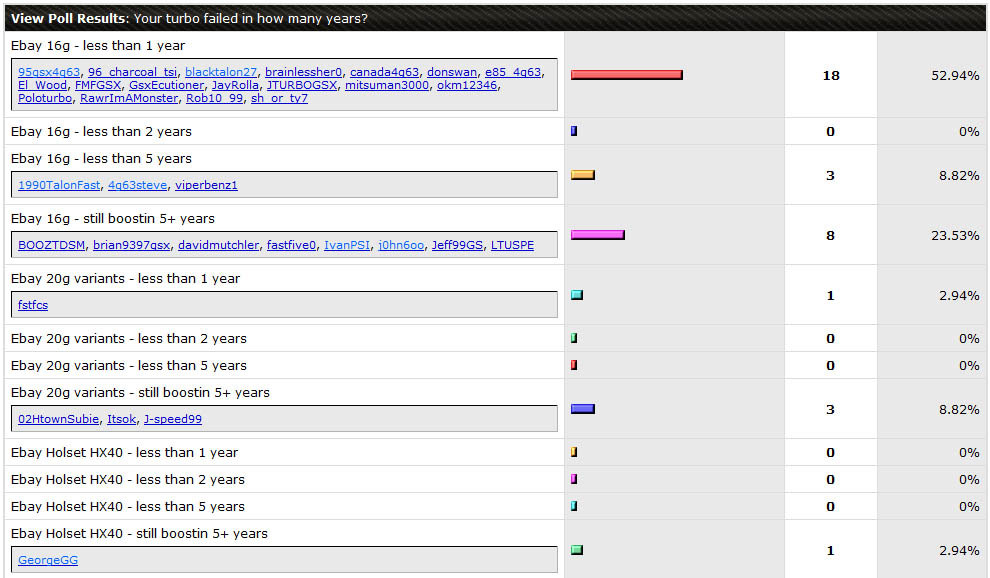Screen dimensions: 990x578
Task: Select text 'Ebay Holset HX40 - less than 2 years'
Action: click(x=128, y=480)
